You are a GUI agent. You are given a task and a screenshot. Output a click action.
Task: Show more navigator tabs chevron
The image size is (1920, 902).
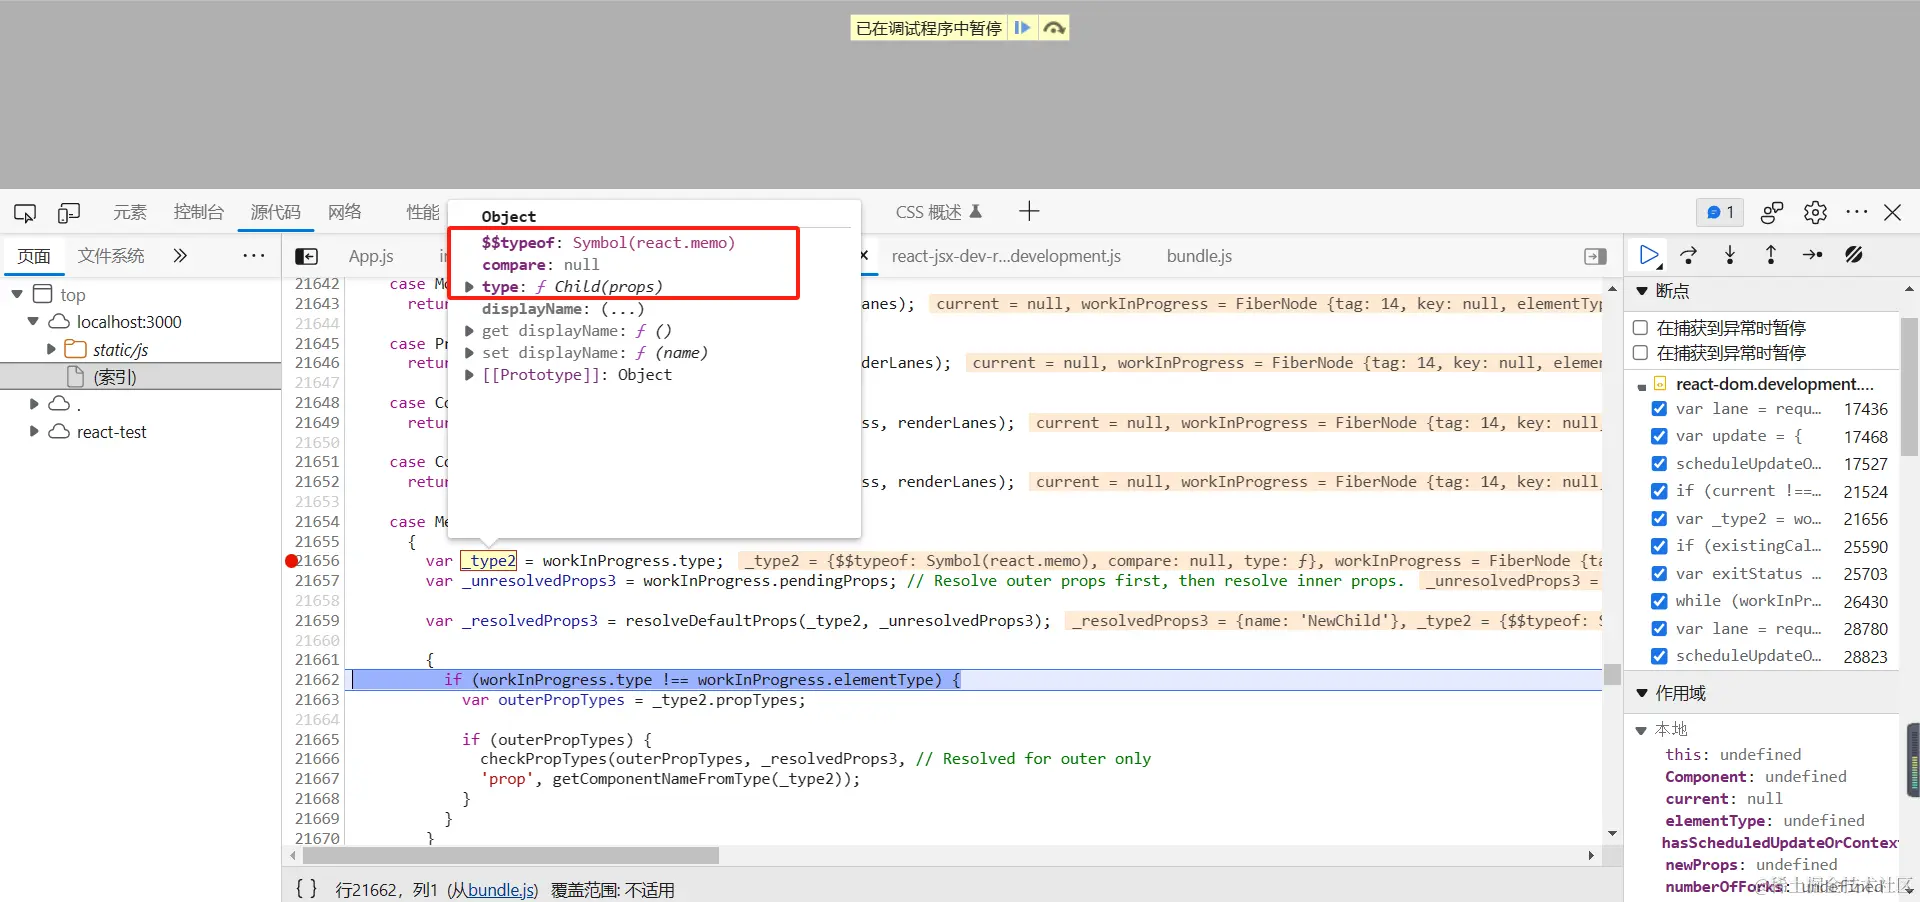(x=180, y=256)
